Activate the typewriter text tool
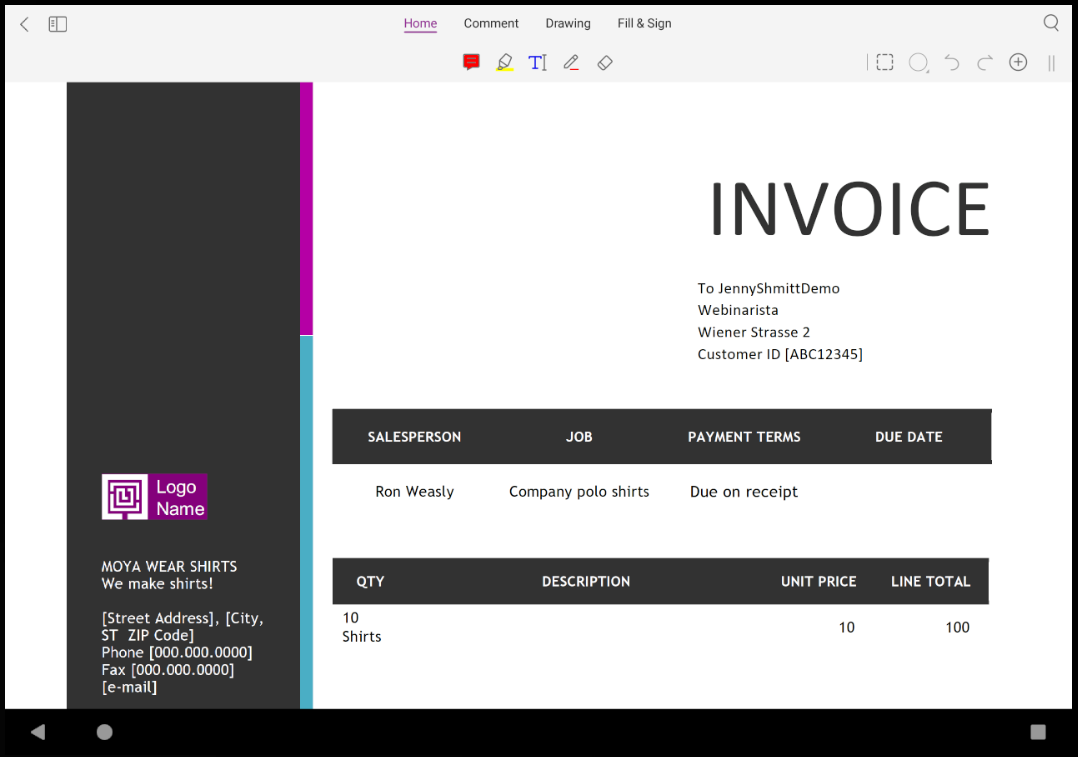This screenshot has height=757, width=1078. coord(538,63)
